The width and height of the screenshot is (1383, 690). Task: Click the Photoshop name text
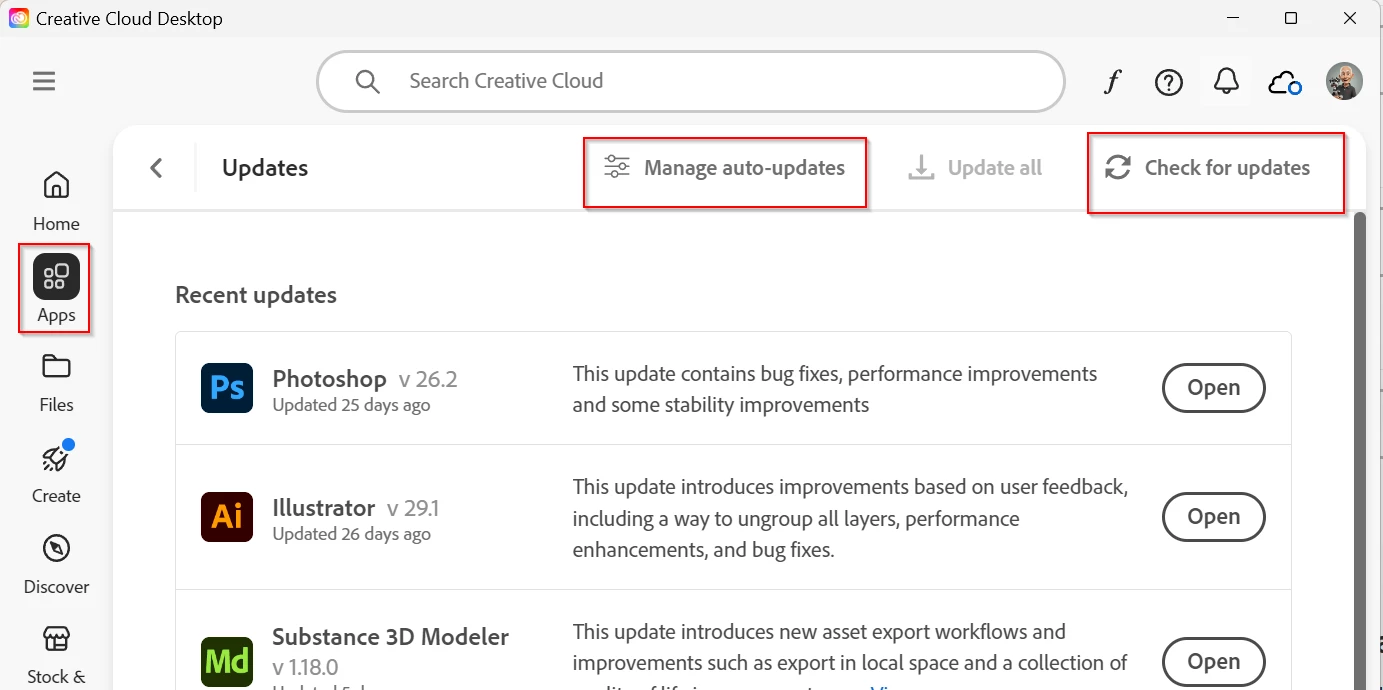[x=329, y=379]
